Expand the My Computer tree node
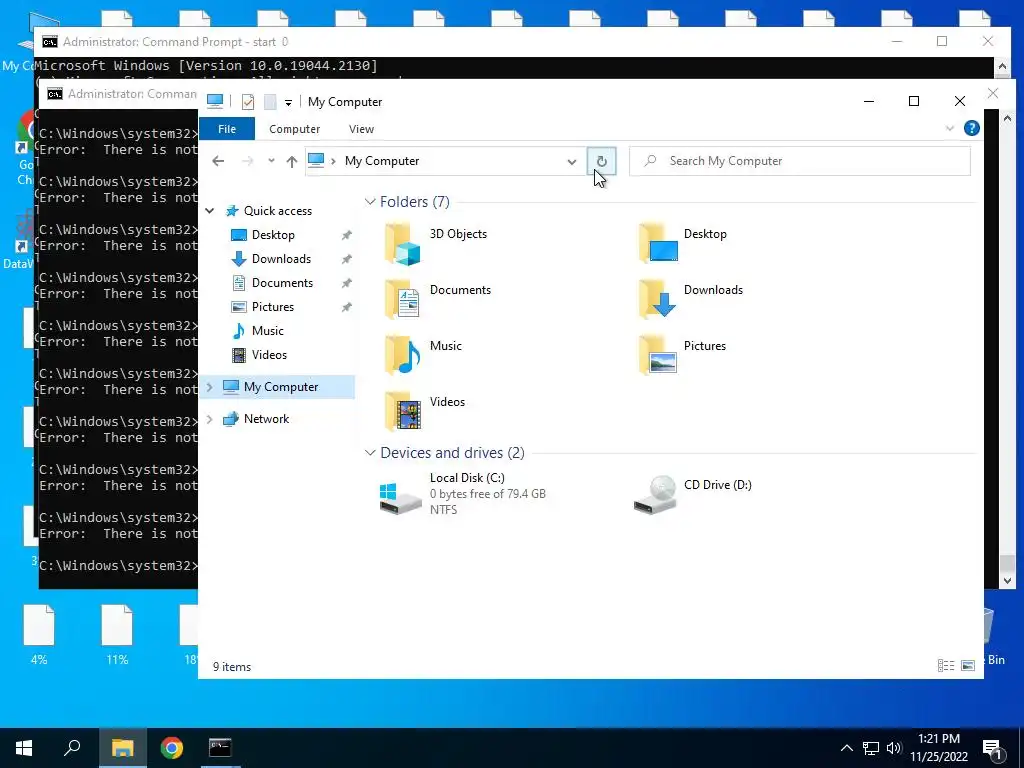Viewport: 1024px width, 768px height. (210, 387)
